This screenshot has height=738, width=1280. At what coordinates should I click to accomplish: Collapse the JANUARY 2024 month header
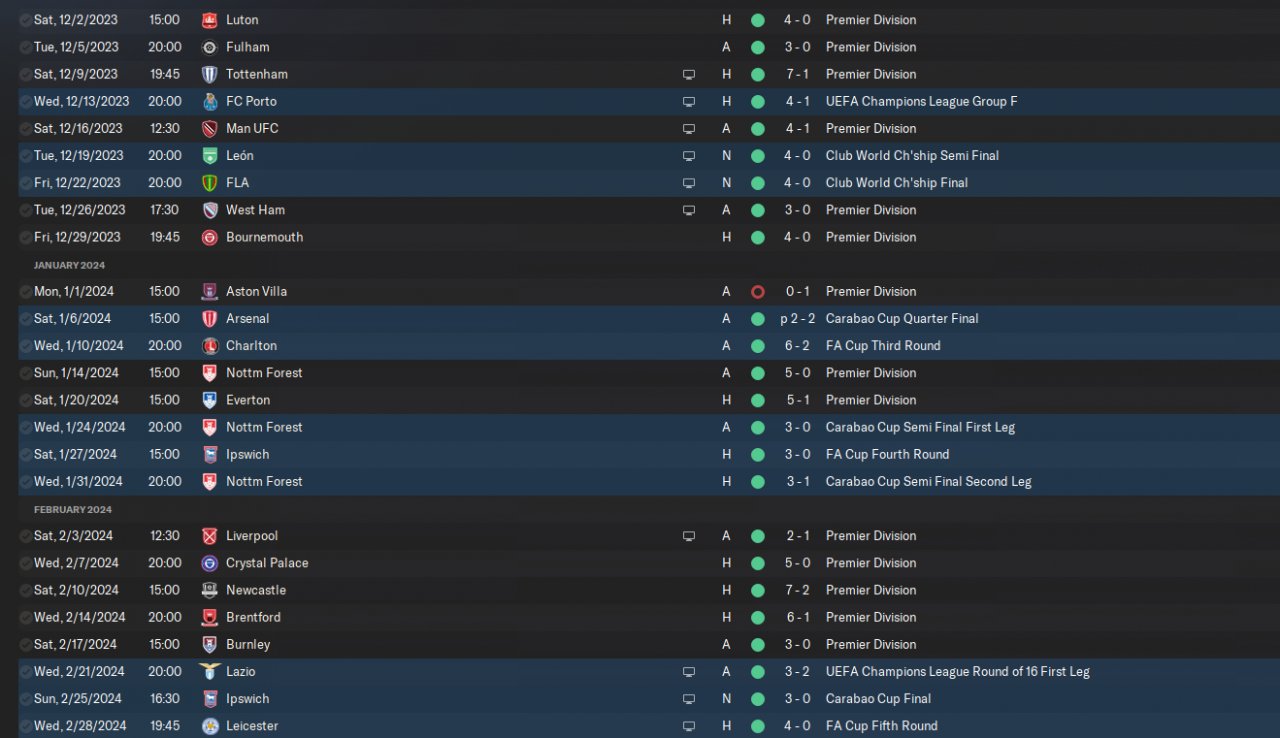point(69,265)
